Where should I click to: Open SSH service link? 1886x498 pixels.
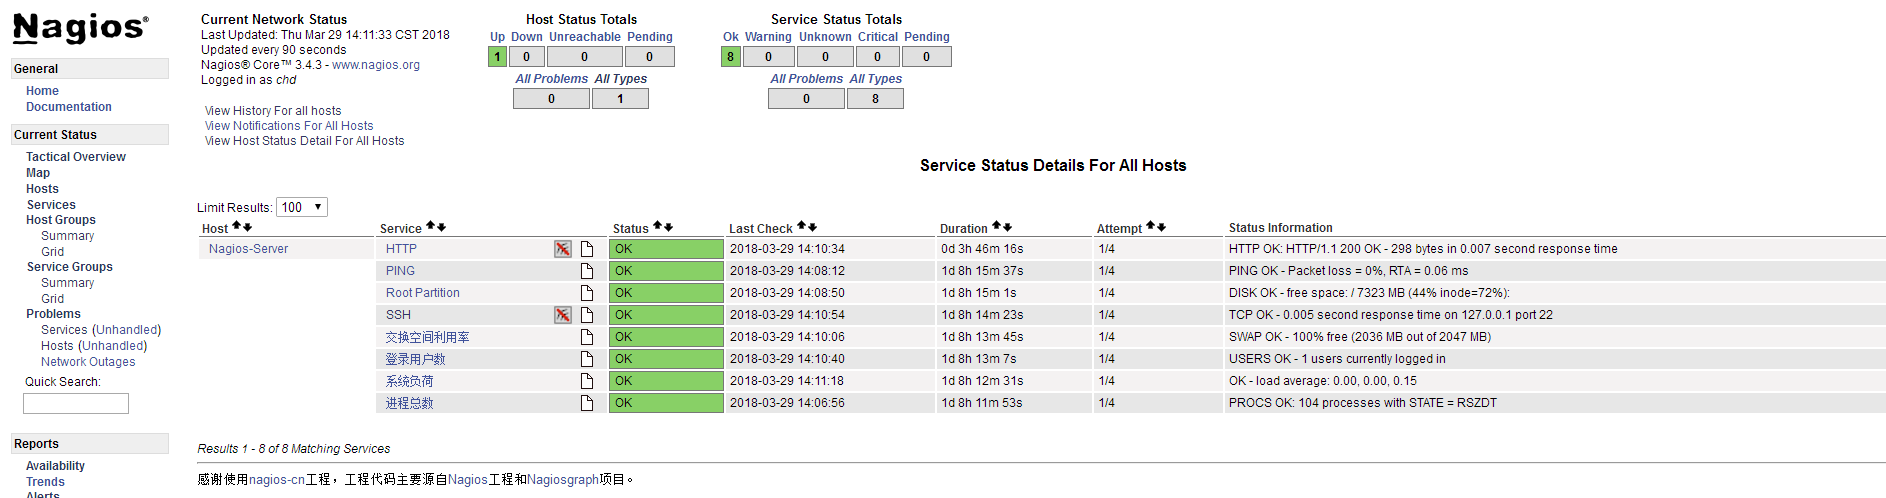(x=398, y=315)
